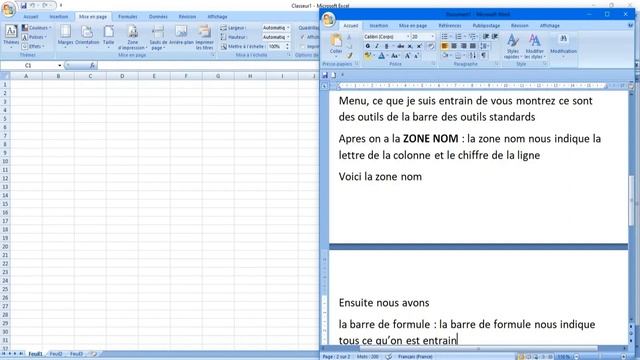The width and height of the screenshot is (640, 360).
Task: Click align left icon in Word
Action: coord(444,46)
